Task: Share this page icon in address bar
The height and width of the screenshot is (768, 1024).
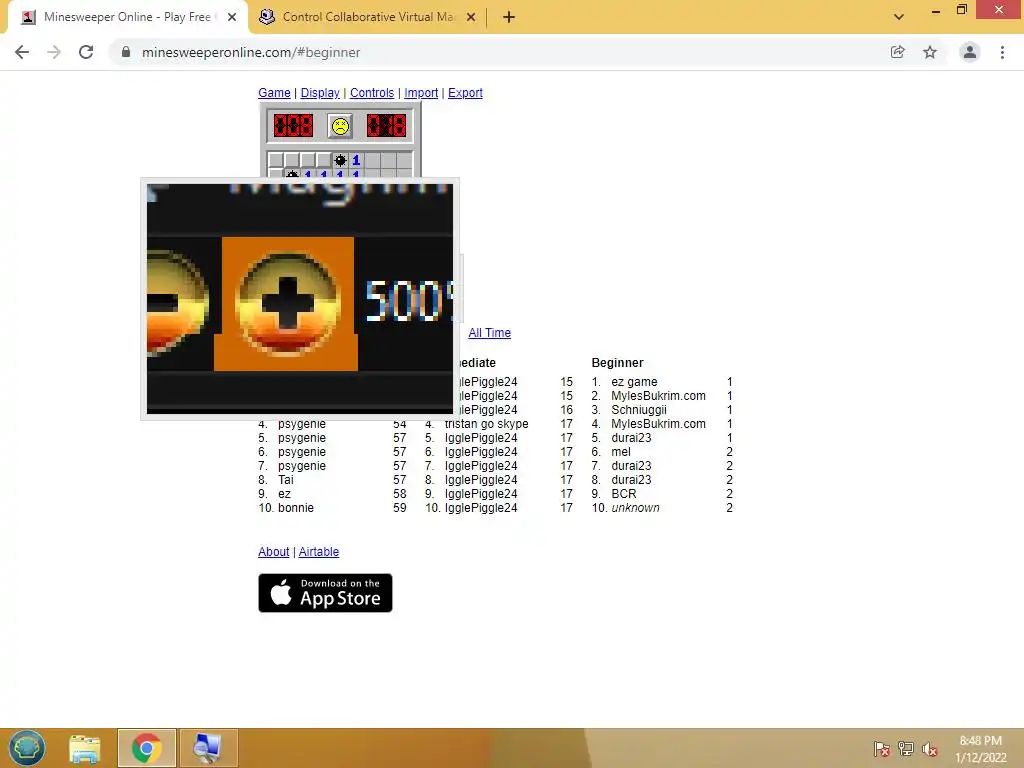Action: [898, 52]
